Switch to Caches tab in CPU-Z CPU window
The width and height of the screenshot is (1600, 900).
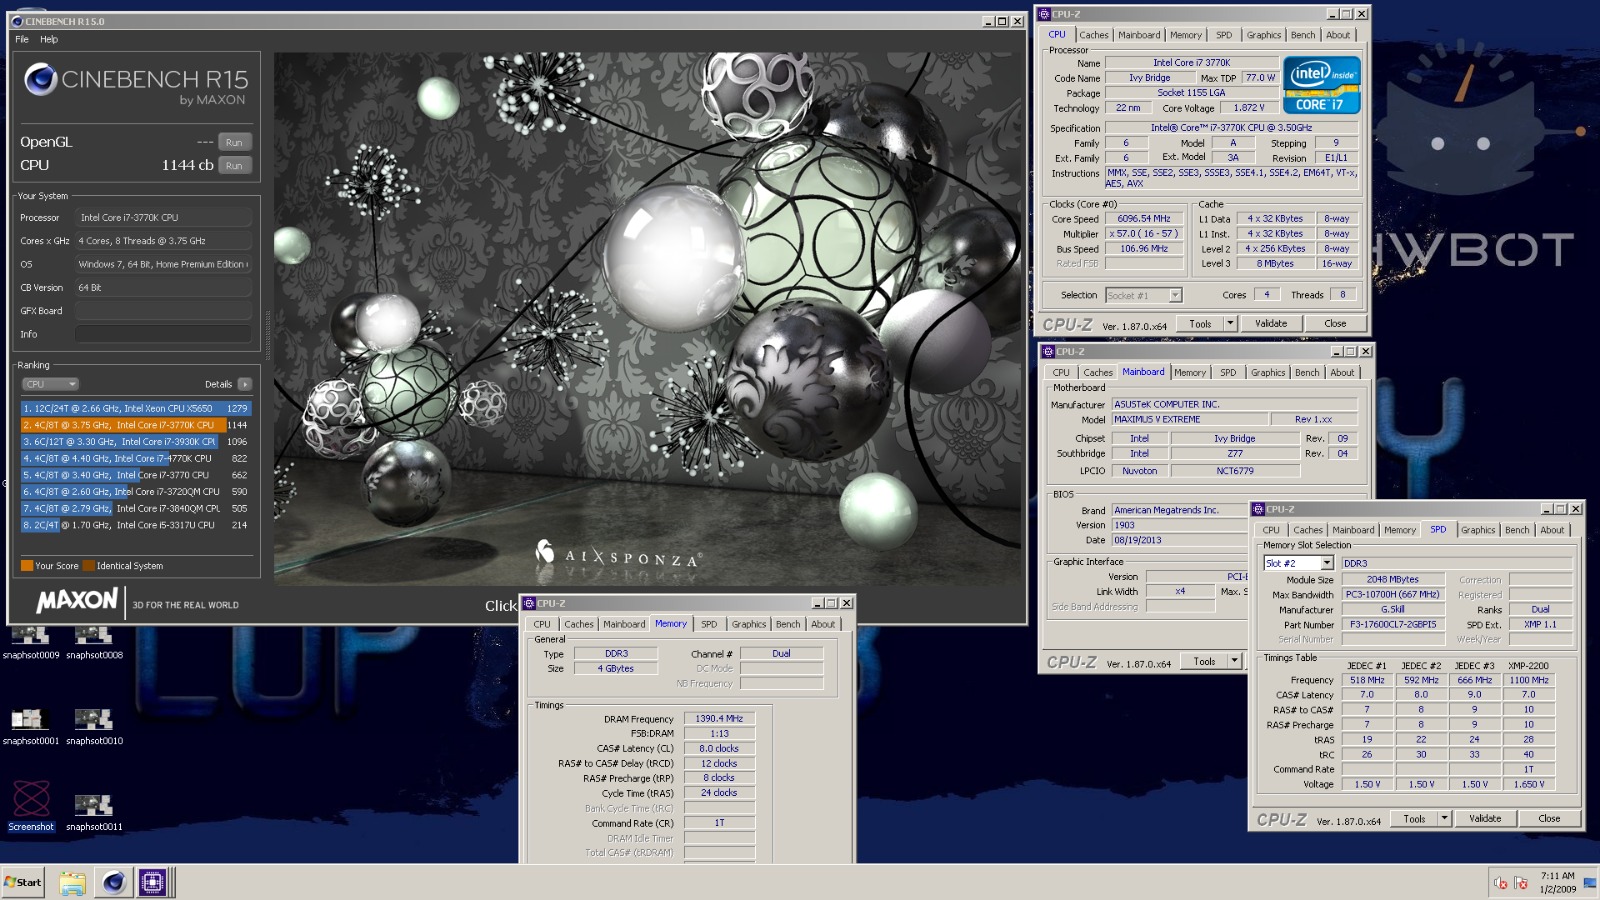point(1093,35)
